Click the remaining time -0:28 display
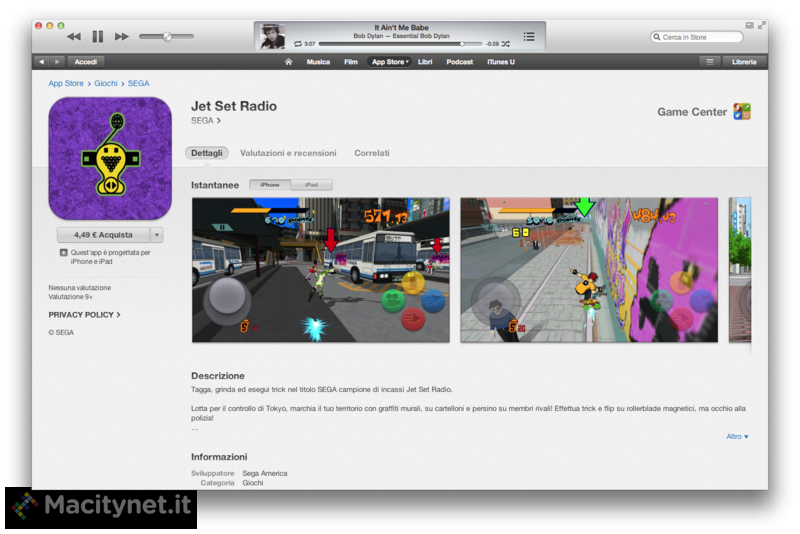Image resolution: width=800 pixels, height=534 pixels. tap(492, 44)
